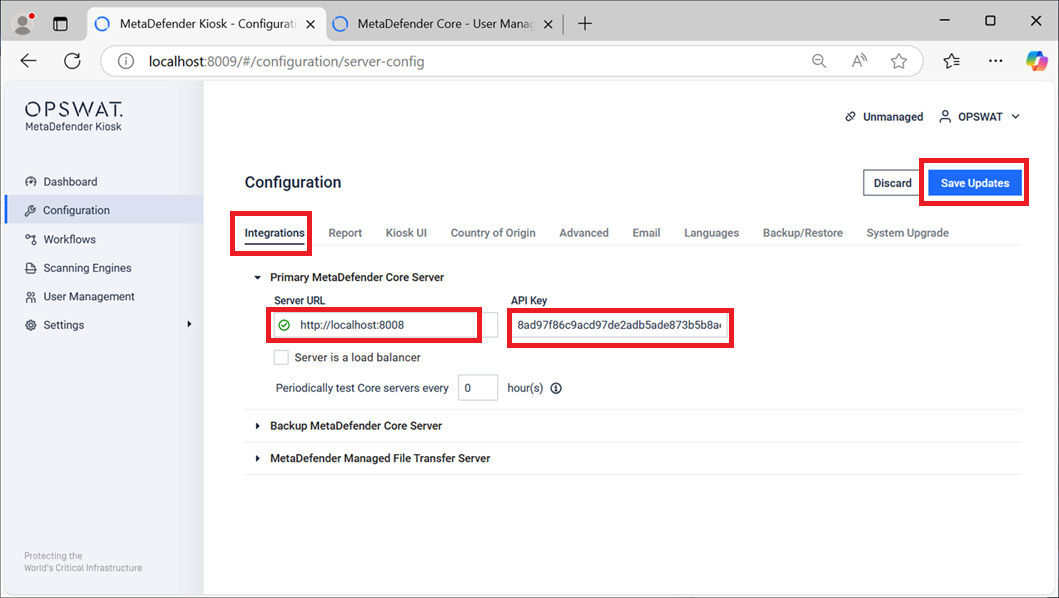Expand the Backup MetaDefender Core Server section

coord(258,426)
